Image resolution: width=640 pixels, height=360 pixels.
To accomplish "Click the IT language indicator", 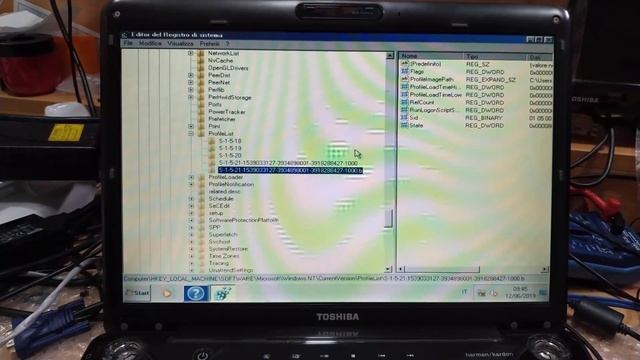I will coord(464,292).
